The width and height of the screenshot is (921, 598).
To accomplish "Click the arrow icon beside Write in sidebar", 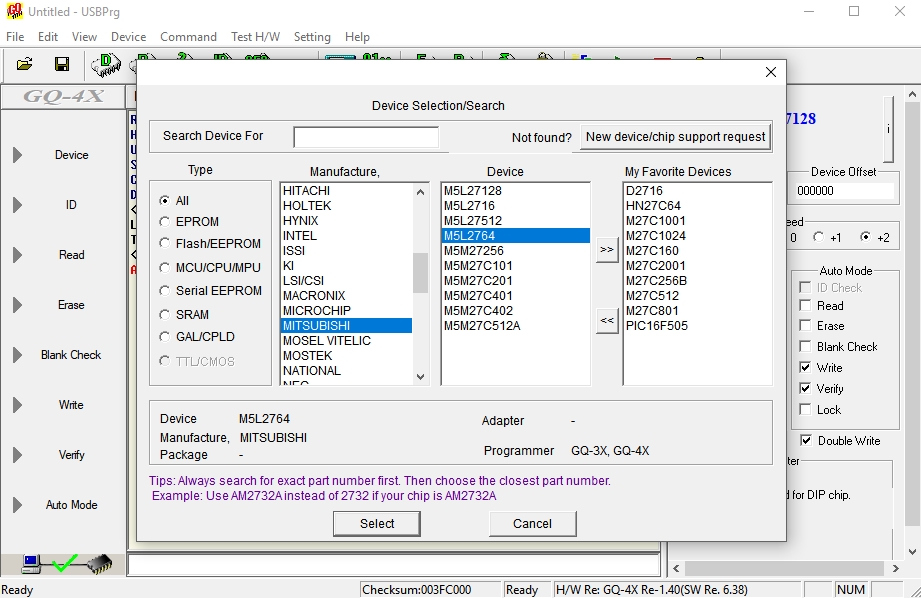I will [x=18, y=405].
